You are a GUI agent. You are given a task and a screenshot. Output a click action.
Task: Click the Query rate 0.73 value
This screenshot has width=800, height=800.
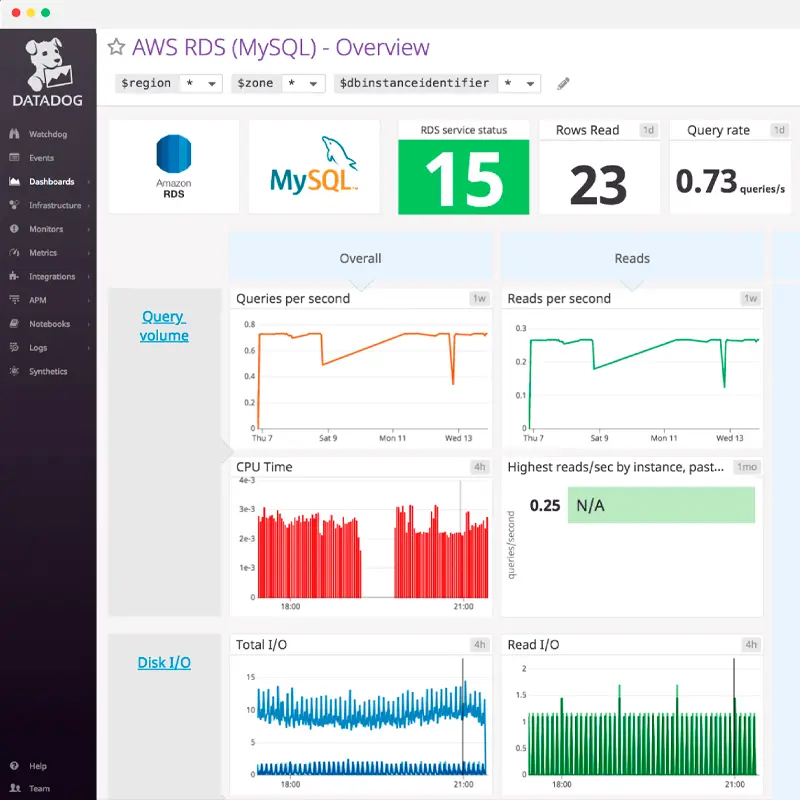click(x=706, y=181)
